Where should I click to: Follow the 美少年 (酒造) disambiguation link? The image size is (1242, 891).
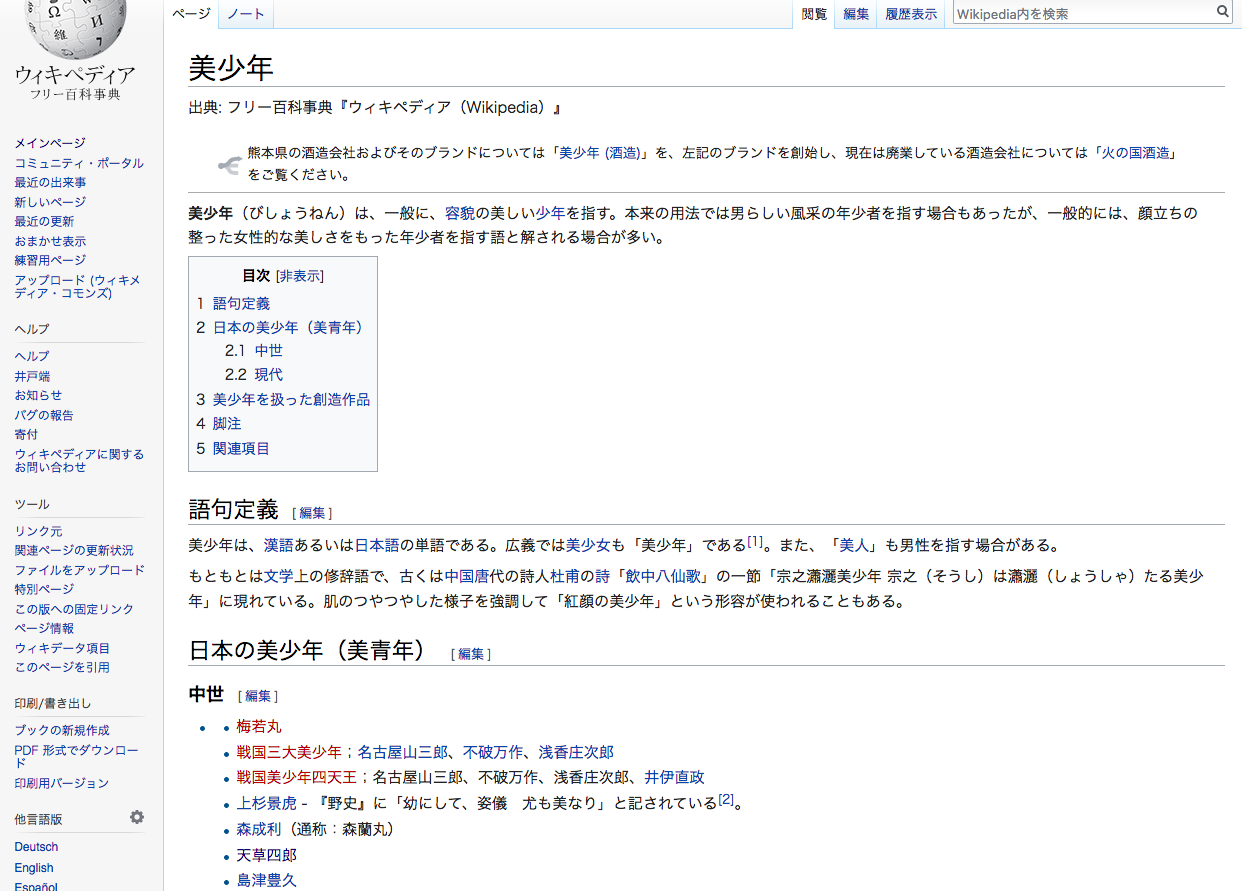coord(599,153)
